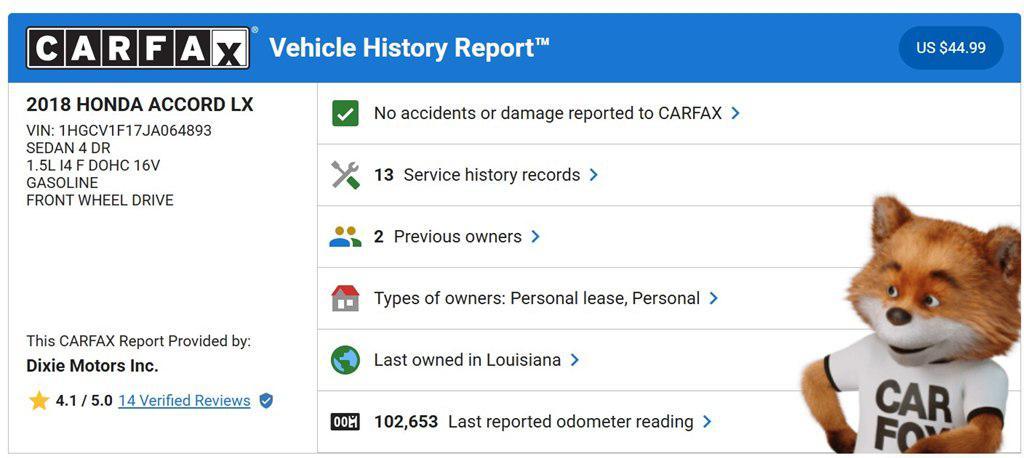Click the Dixie Motors Inc. dealer name
Image resolution: width=1024 pixels, height=458 pixels.
click(x=92, y=366)
